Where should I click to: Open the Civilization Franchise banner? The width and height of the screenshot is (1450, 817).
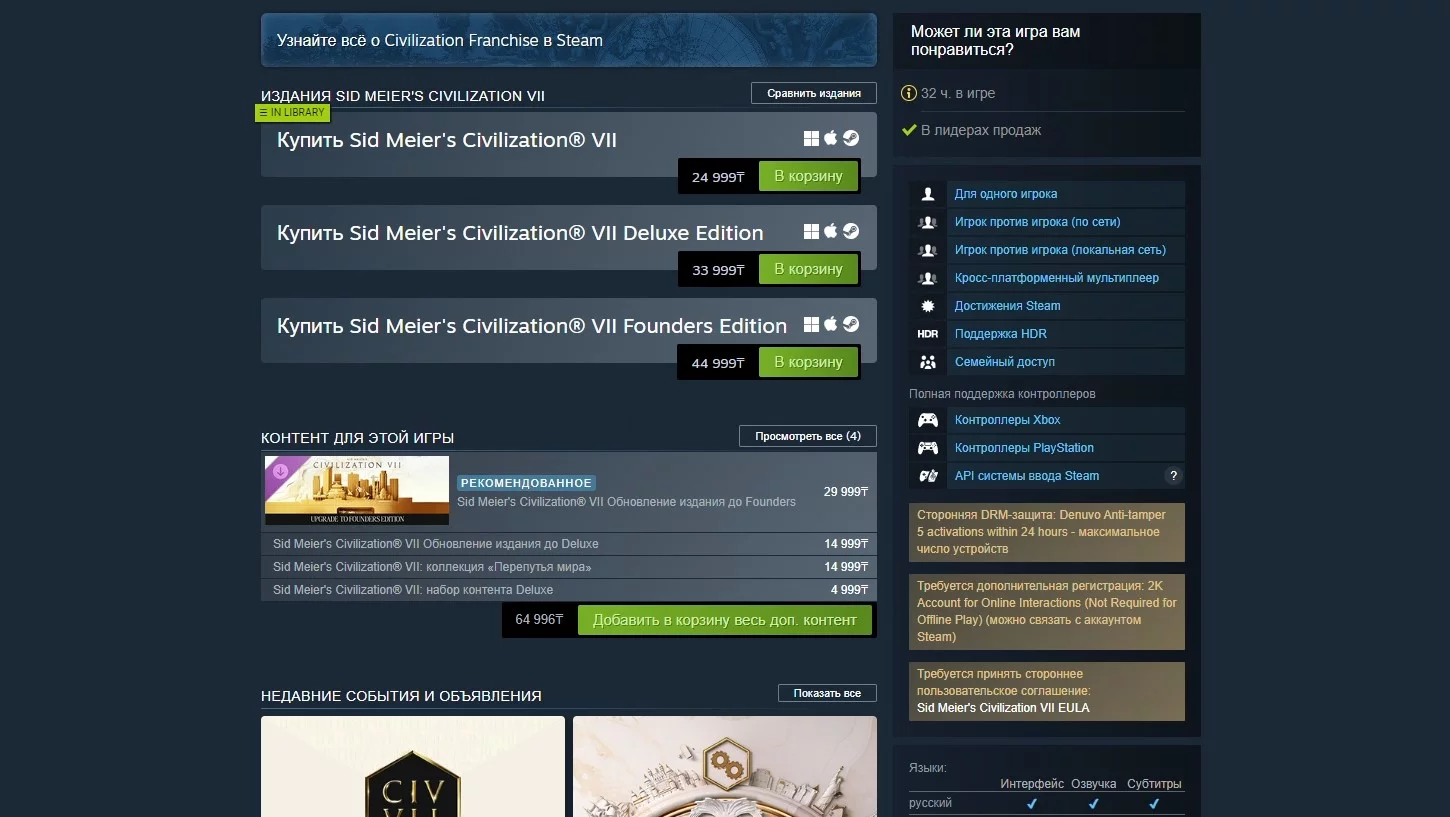click(568, 40)
